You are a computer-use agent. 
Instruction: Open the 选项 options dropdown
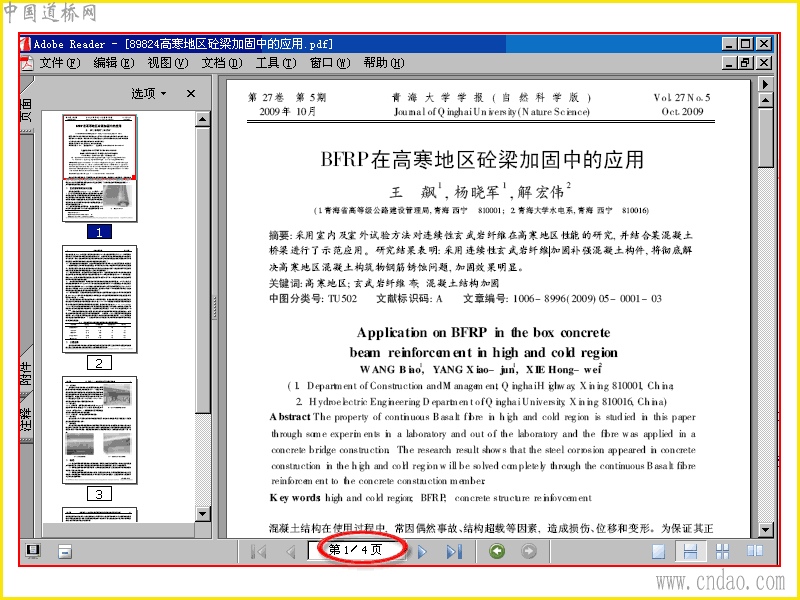point(149,93)
